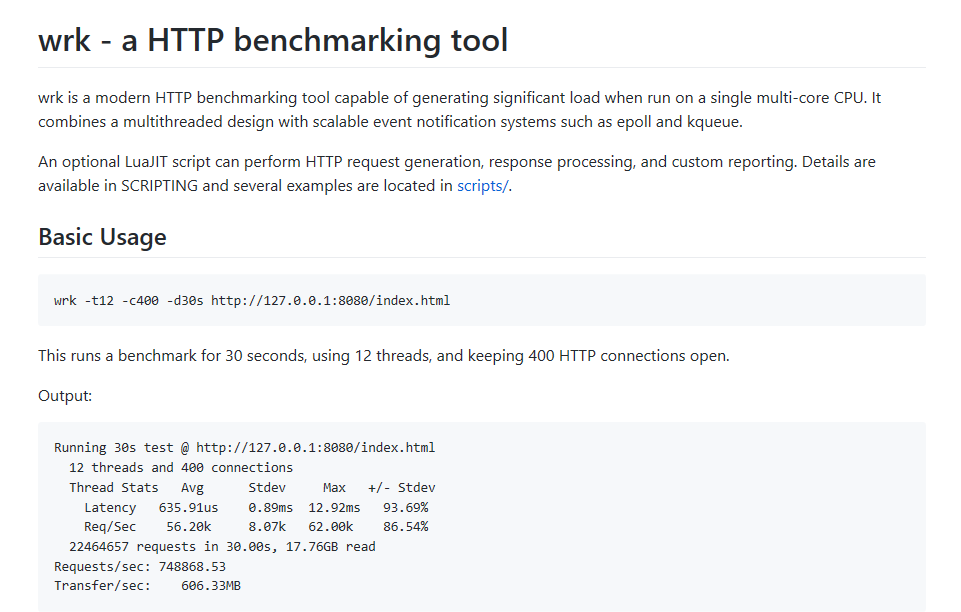Click the "12 threads and 400 connections" line
961x612 pixels.
(181, 467)
